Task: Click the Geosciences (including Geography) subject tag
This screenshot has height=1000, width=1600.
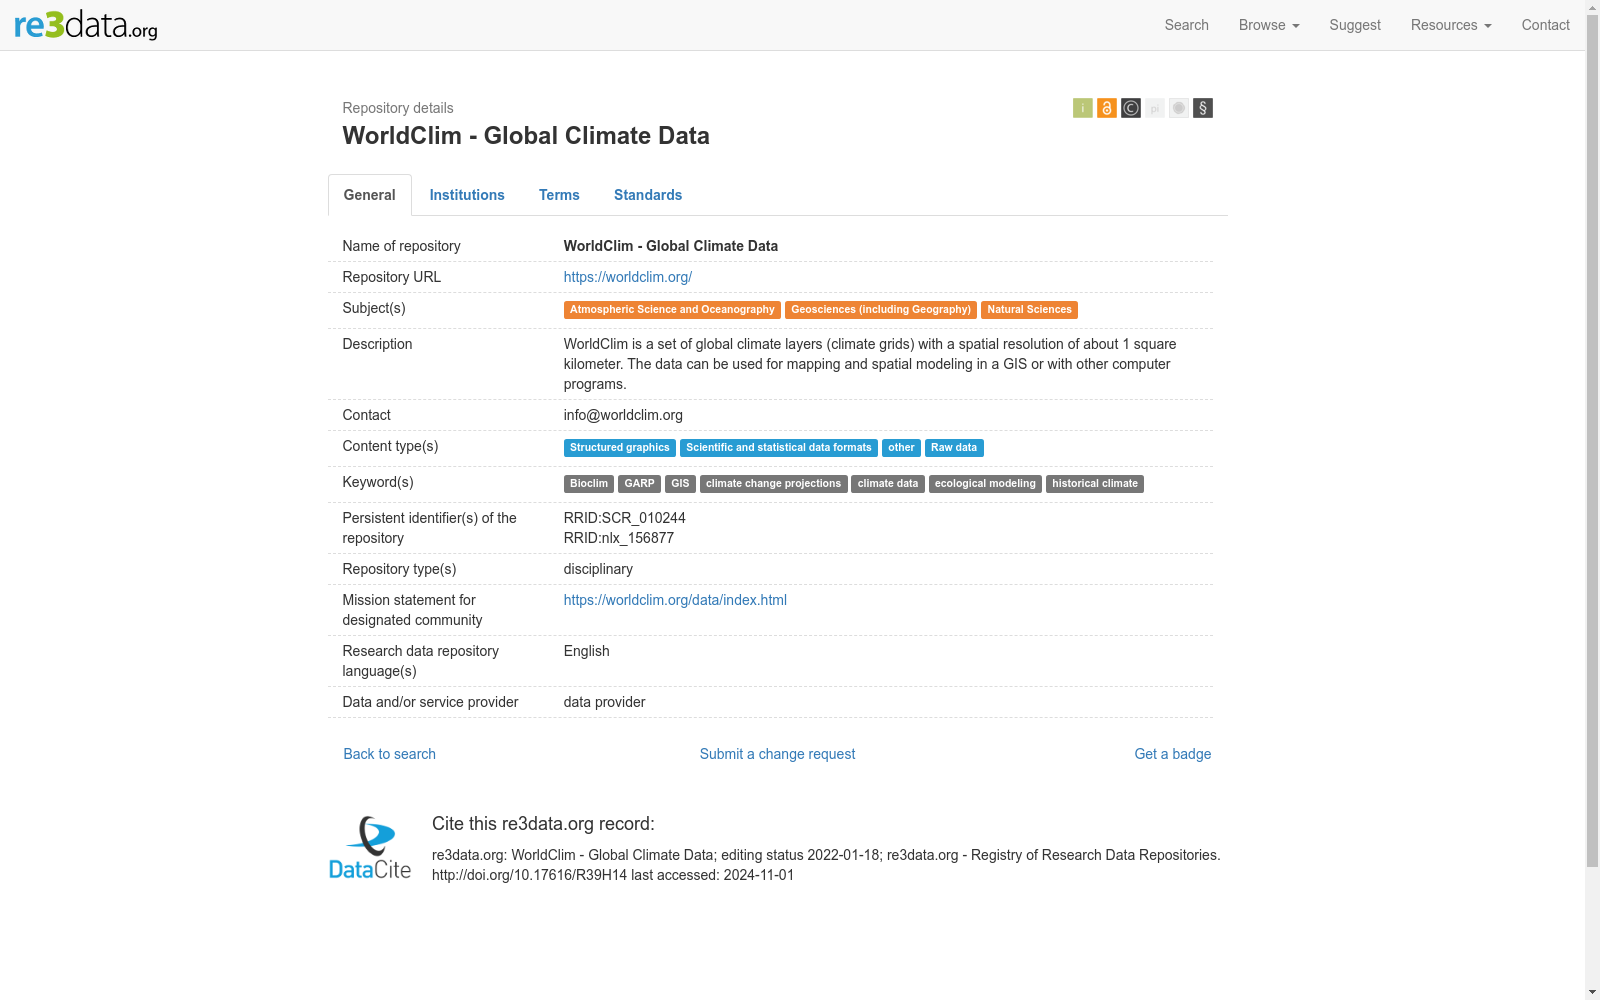Action: (881, 310)
